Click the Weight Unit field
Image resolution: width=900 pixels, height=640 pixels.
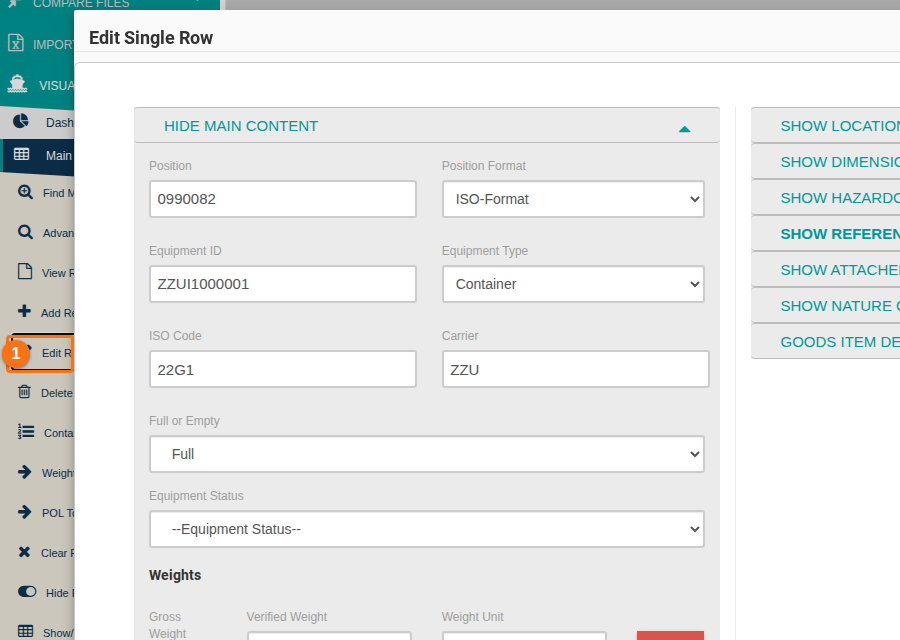tap(524, 635)
